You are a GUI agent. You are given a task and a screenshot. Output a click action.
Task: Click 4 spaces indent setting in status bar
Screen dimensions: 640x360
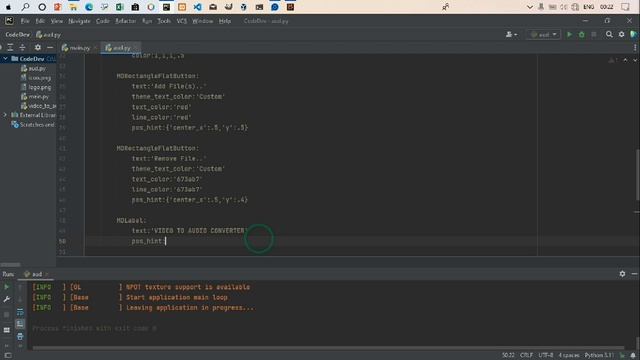[x=569, y=356]
